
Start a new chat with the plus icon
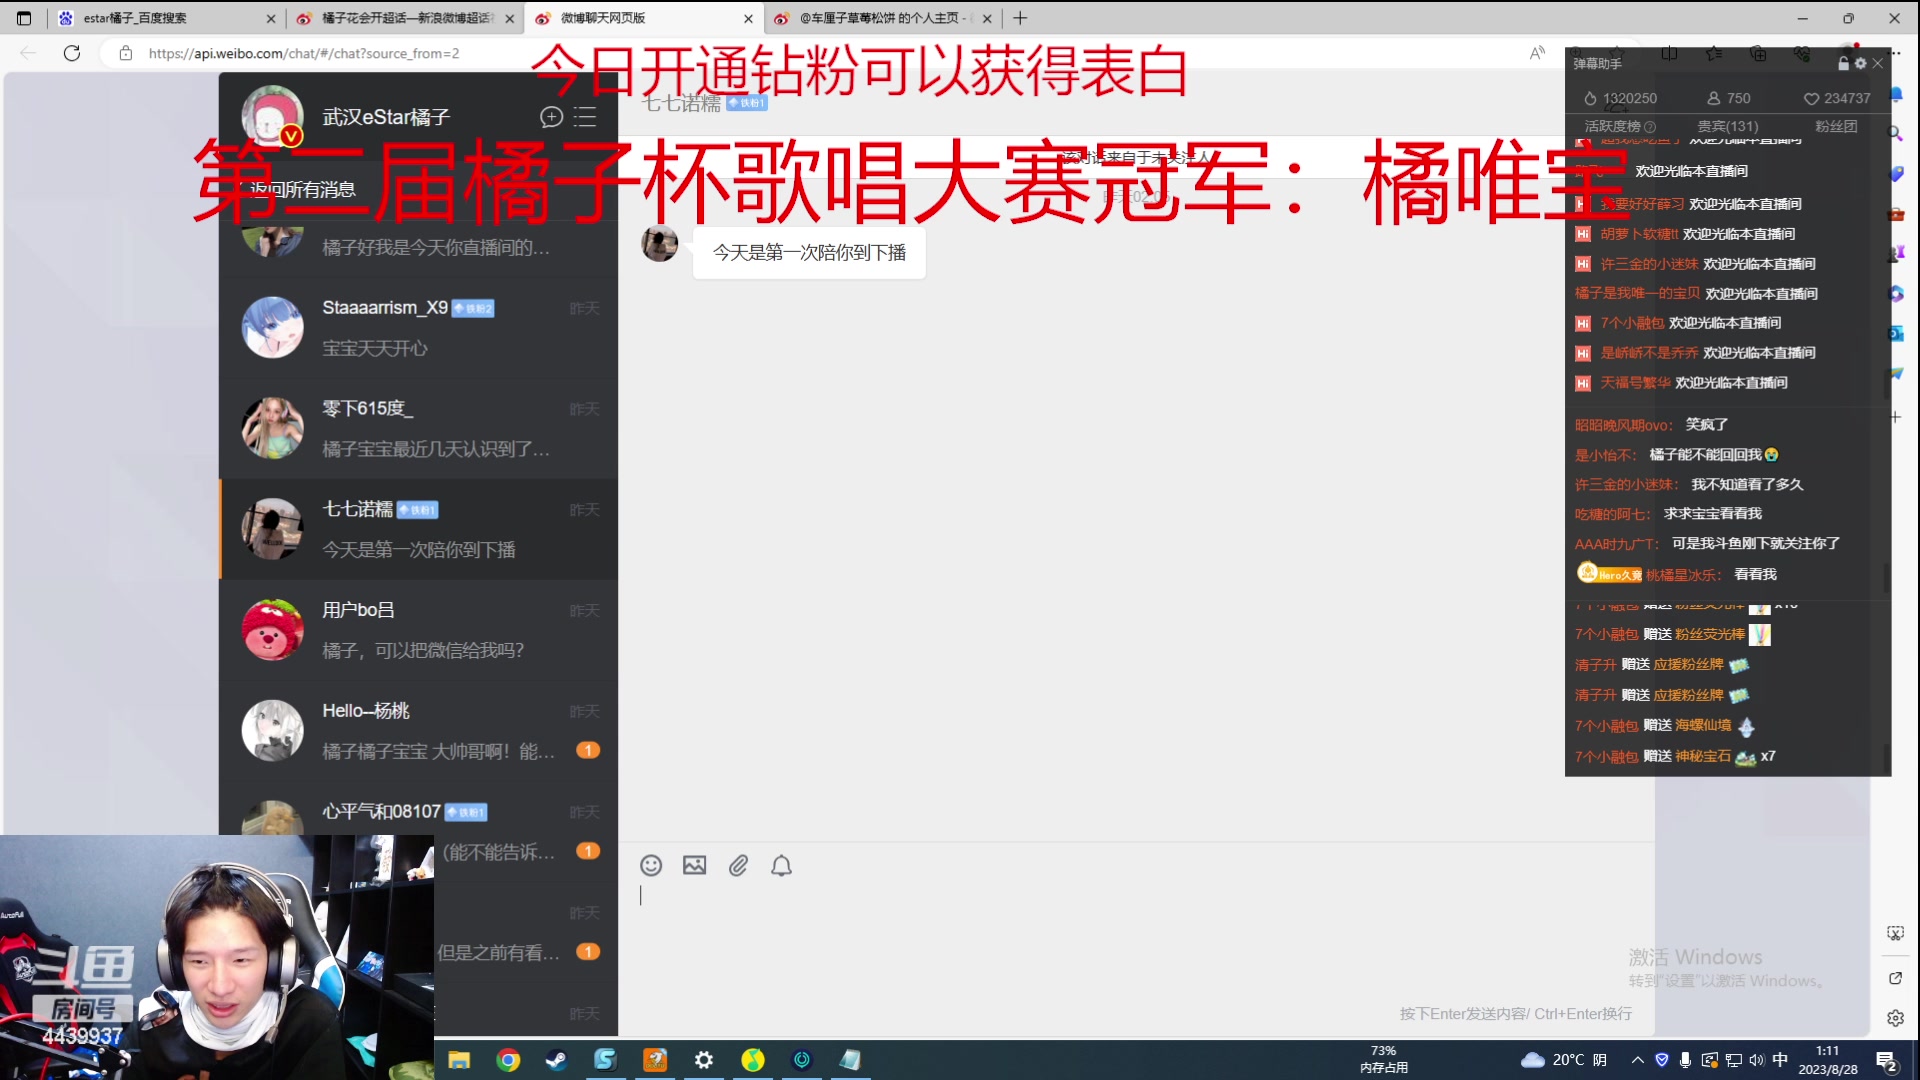pos(551,117)
